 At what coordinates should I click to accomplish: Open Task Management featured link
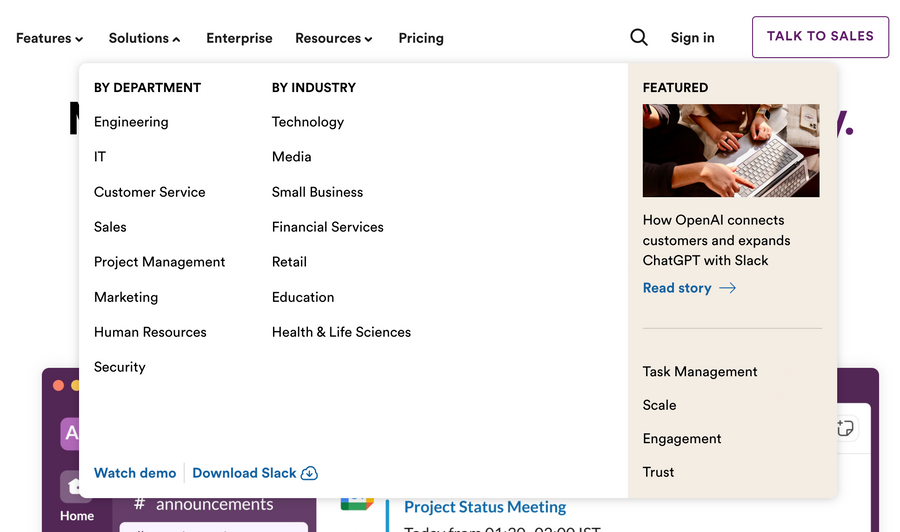pyautogui.click(x=700, y=371)
